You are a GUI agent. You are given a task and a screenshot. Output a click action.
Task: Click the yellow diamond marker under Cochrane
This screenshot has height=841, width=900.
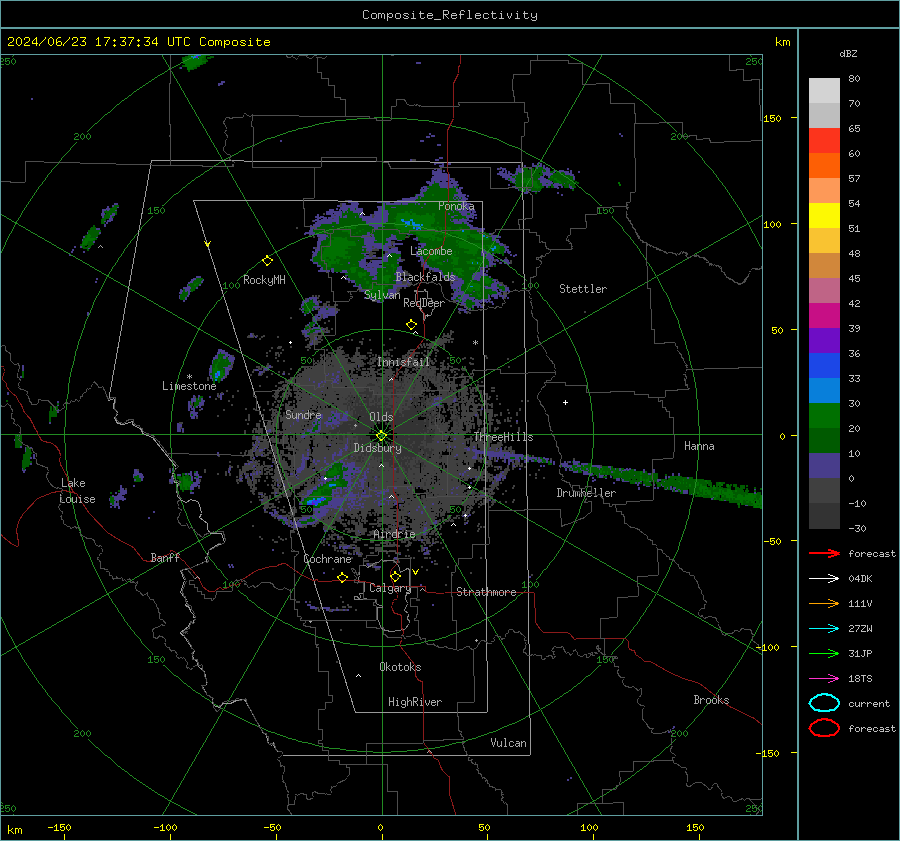point(342,577)
